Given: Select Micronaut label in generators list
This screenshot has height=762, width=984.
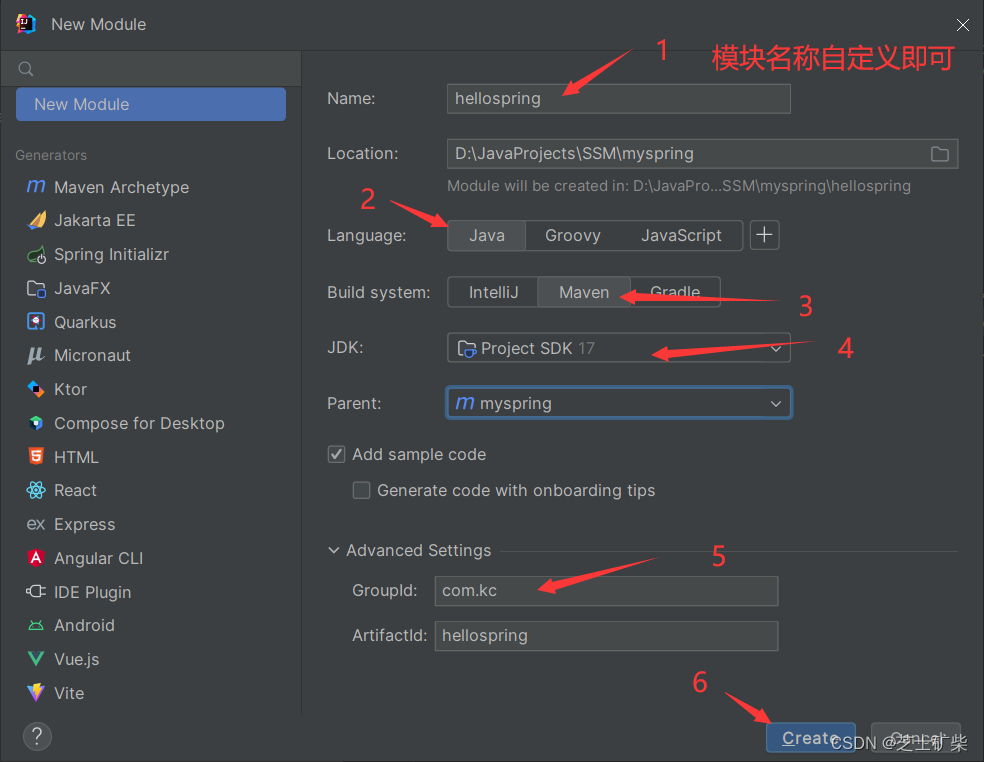Looking at the screenshot, I should pos(92,355).
